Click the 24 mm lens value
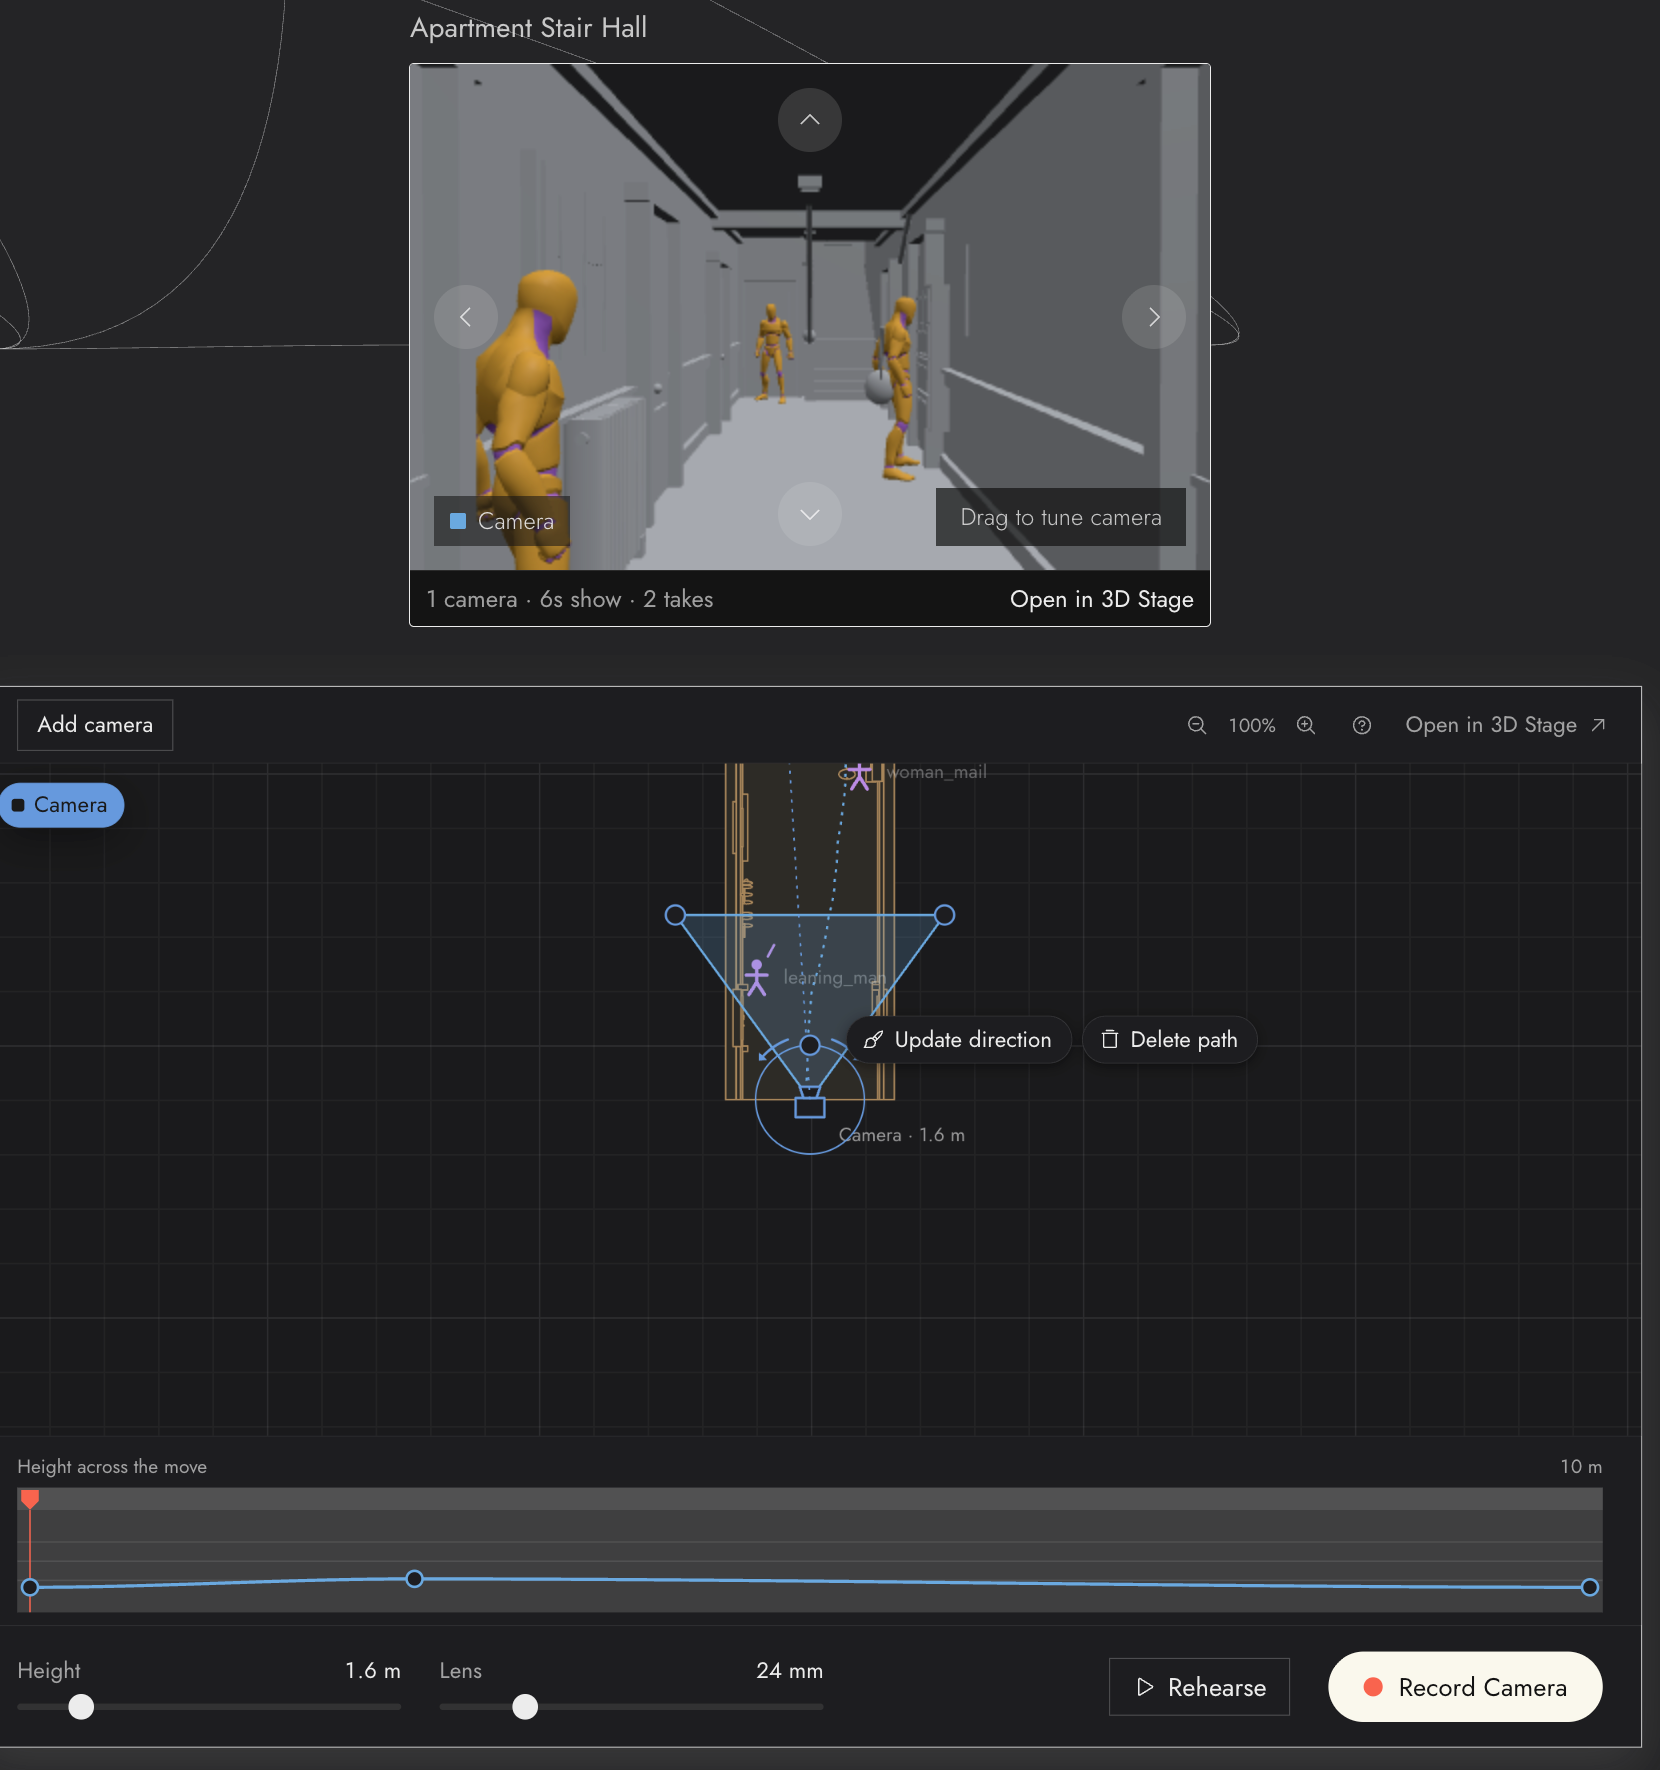This screenshot has height=1770, width=1660. (790, 1671)
